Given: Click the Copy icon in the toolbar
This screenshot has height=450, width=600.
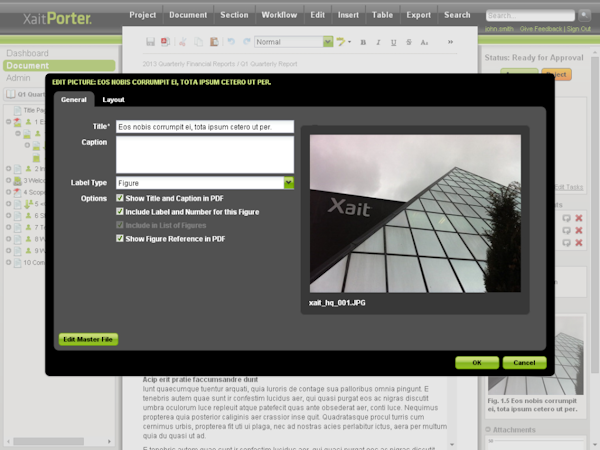Looking at the screenshot, I should click(x=198, y=42).
